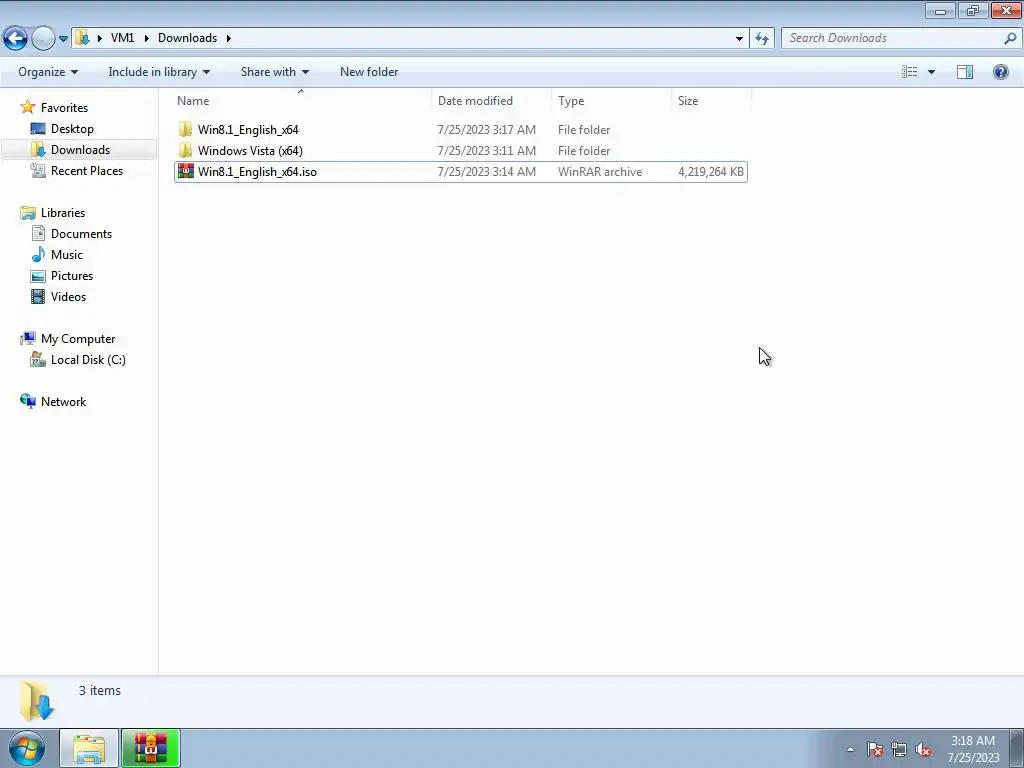Sort files by Type column
The width and height of the screenshot is (1024, 768).
tap(611, 101)
